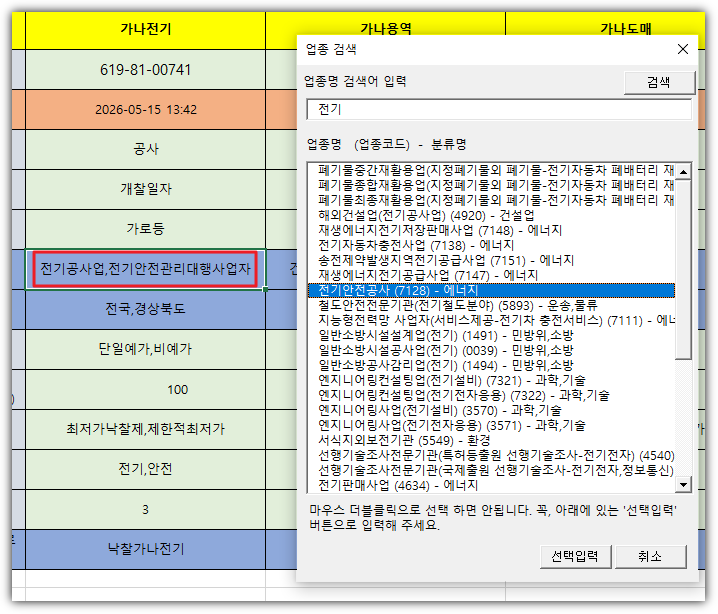The height and width of the screenshot is (614, 718).
Task: Select 엔지니어링컨설팅업(전기전자응용) (7322) row
Action: point(491,395)
